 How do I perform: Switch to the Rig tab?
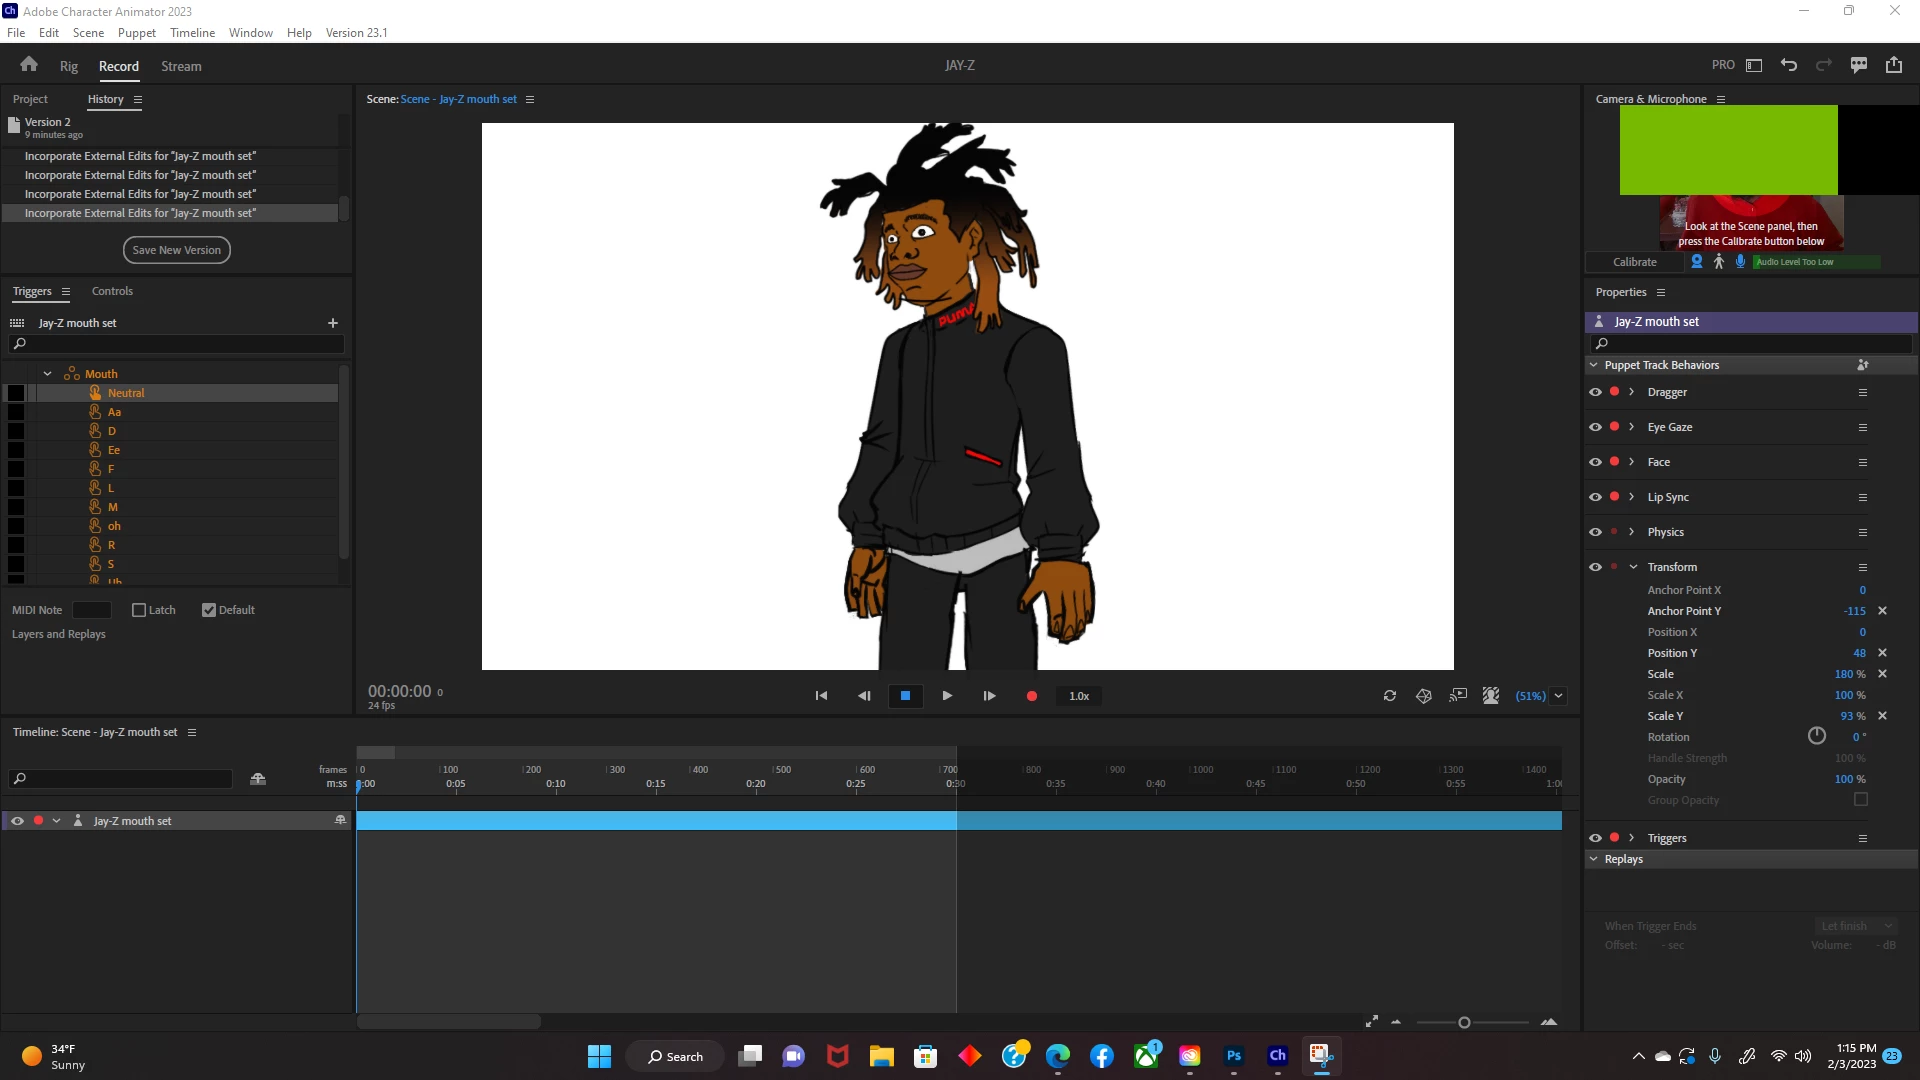(x=68, y=66)
